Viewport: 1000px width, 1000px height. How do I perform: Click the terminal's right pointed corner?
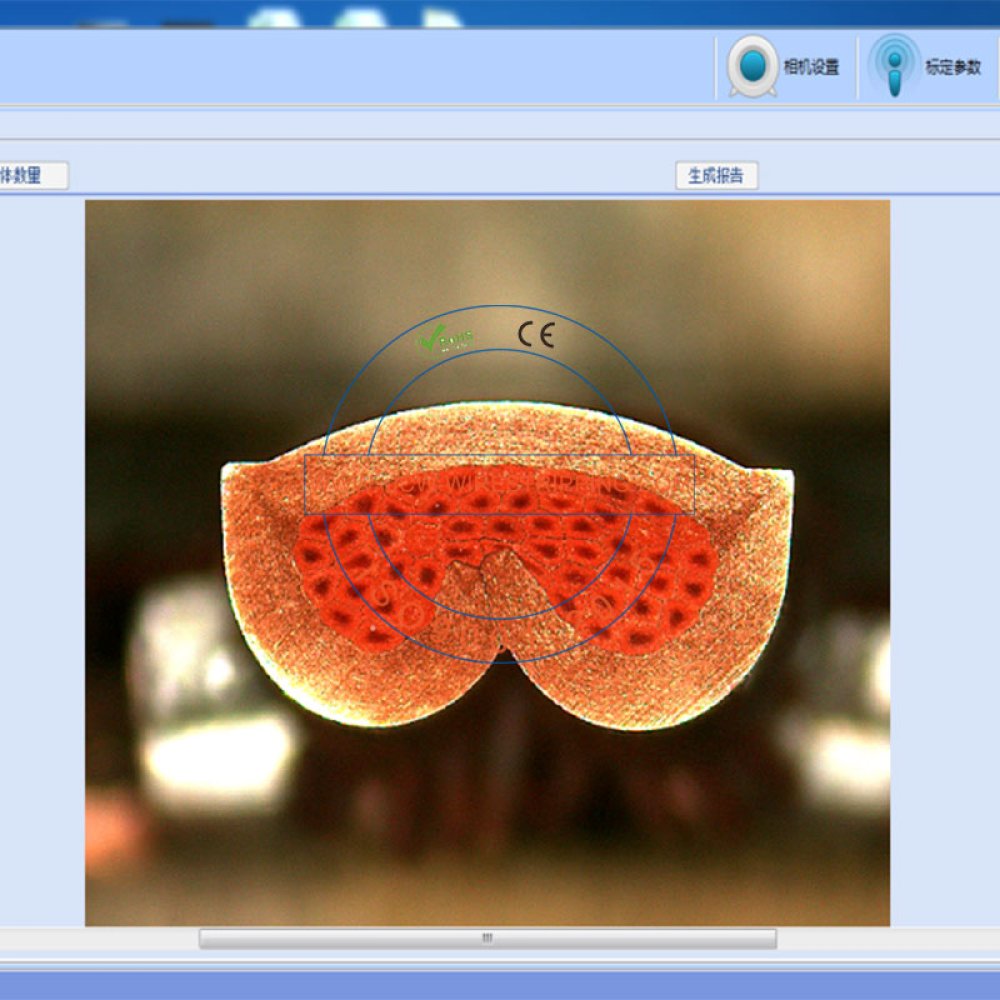tap(790, 474)
